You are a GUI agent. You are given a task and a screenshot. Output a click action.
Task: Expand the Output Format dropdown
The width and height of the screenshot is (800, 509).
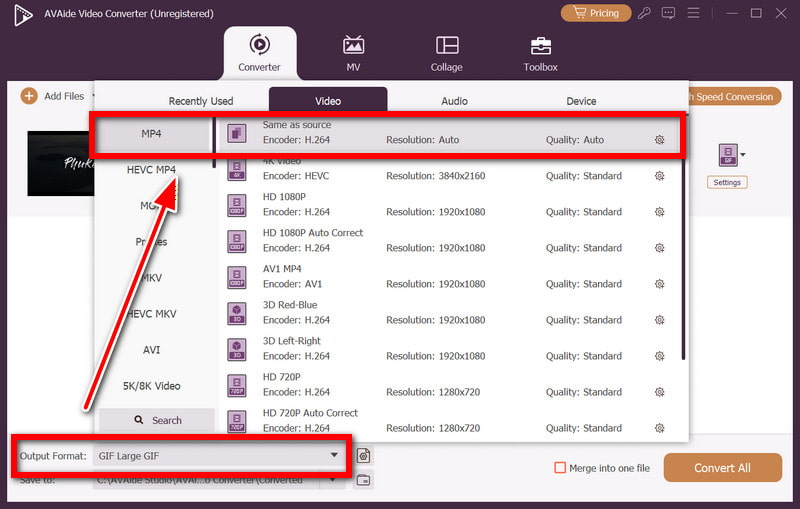point(334,456)
